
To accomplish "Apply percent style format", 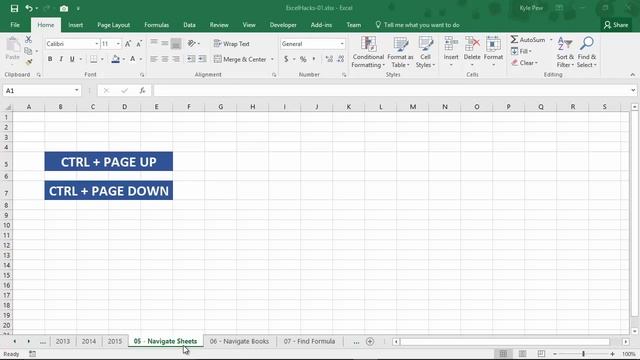I will pyautogui.click(x=303, y=59).
